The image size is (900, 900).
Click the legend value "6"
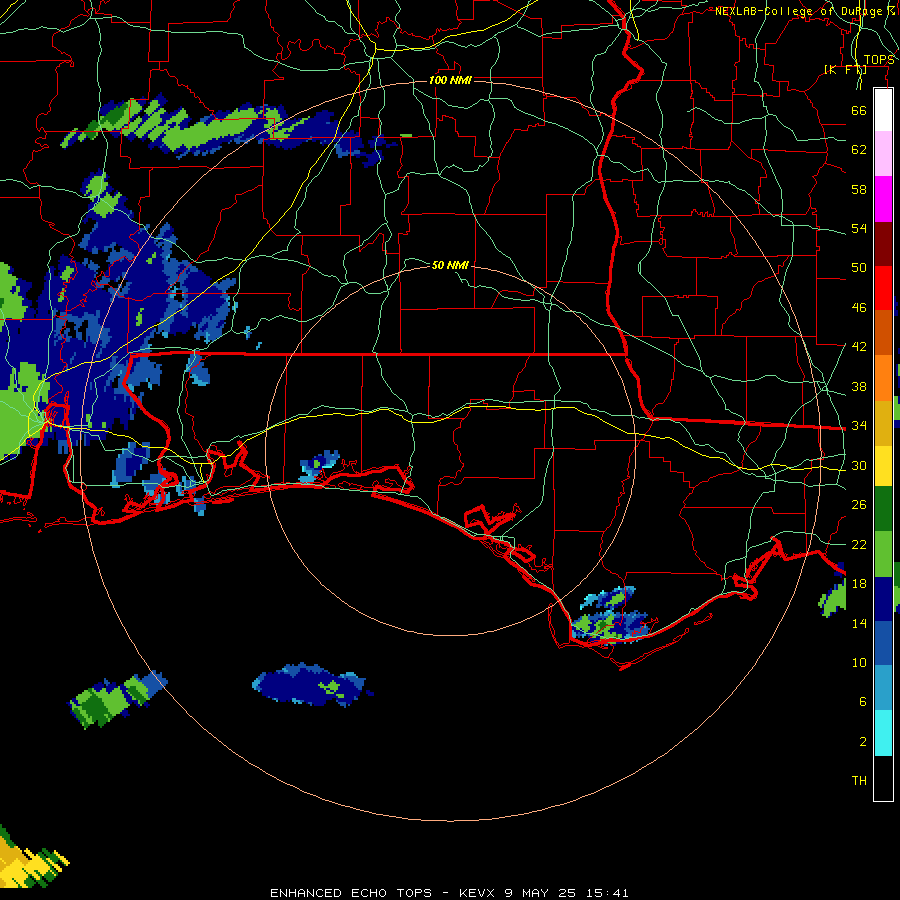[x=863, y=702]
